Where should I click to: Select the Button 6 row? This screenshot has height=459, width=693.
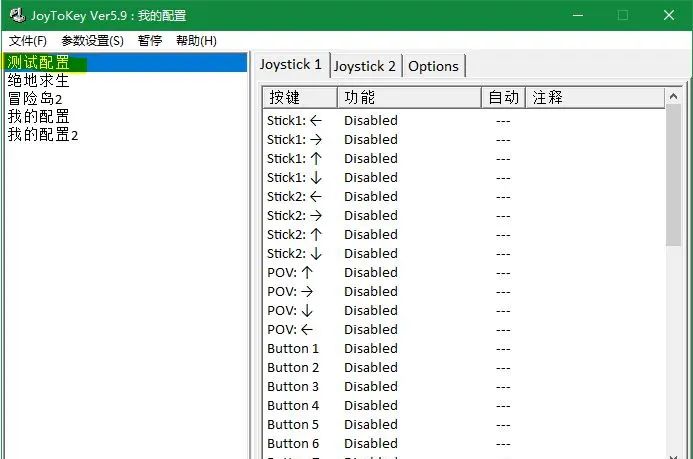464,444
